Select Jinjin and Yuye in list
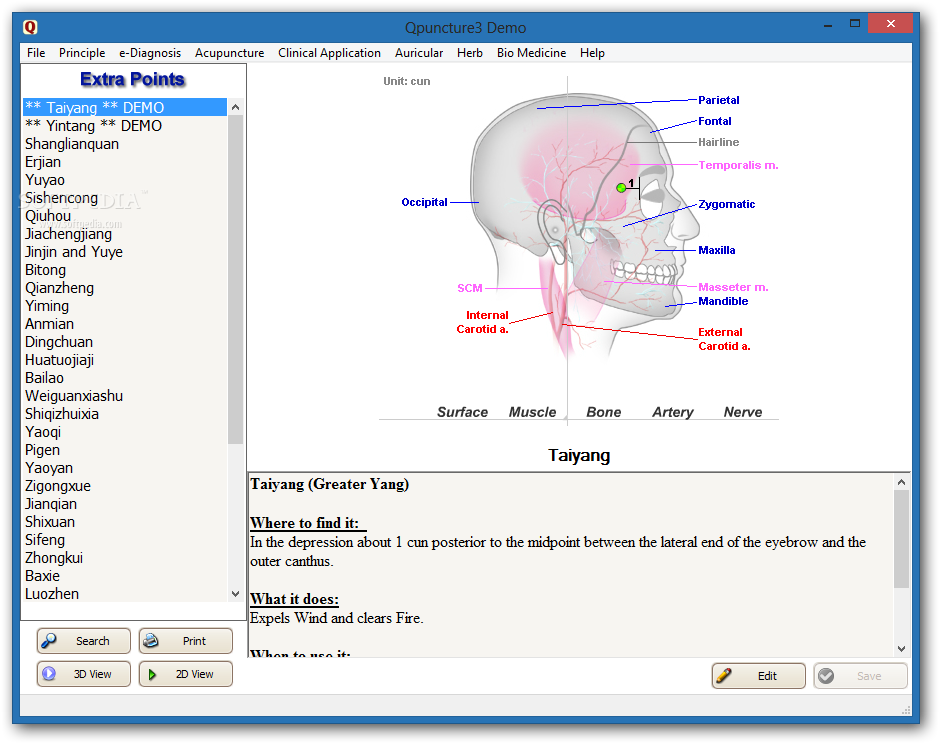The width and height of the screenshot is (940, 744). coord(125,252)
